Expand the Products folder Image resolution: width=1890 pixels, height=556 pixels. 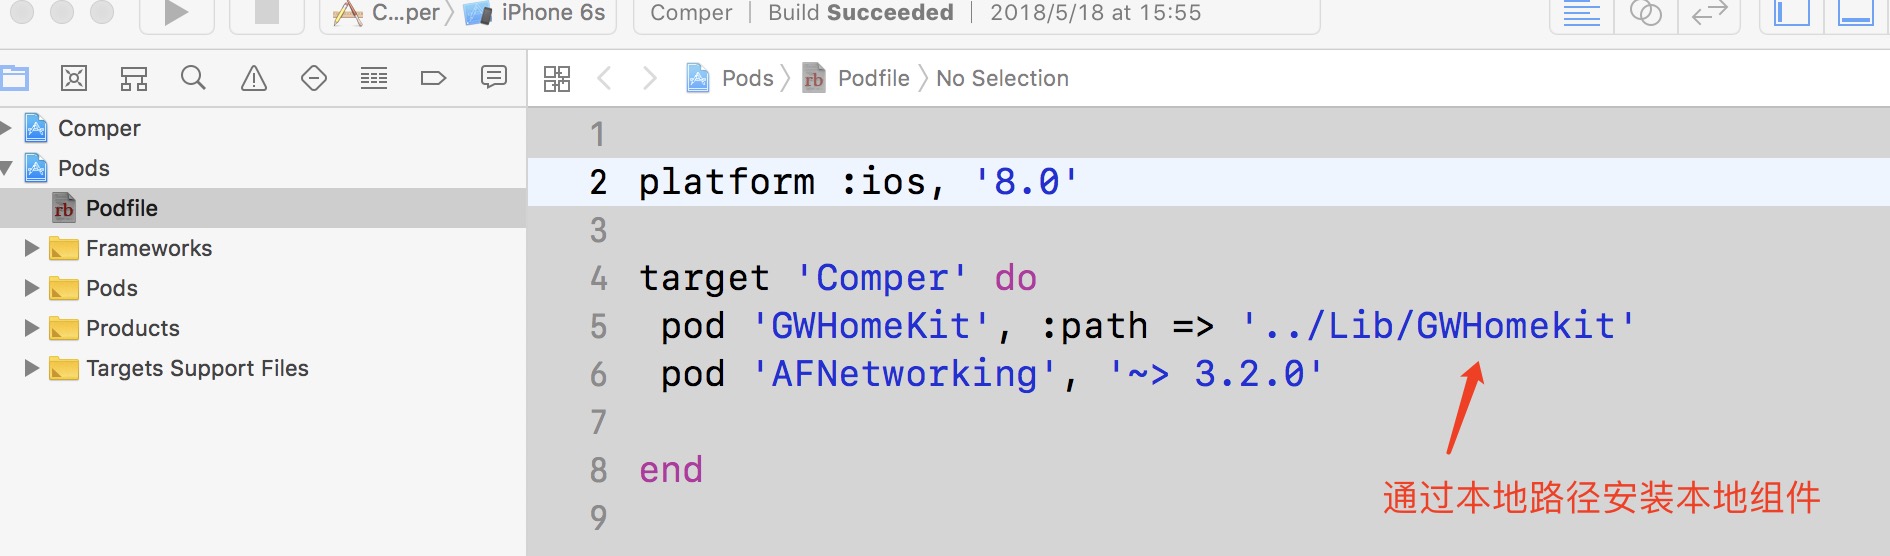coord(32,328)
